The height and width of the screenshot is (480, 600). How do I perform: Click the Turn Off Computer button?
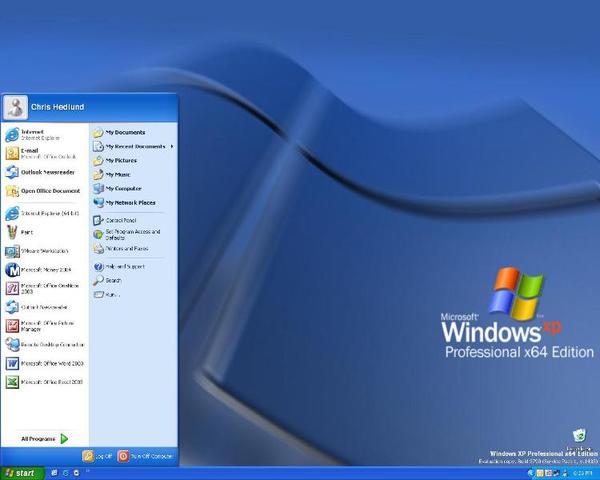[145, 456]
